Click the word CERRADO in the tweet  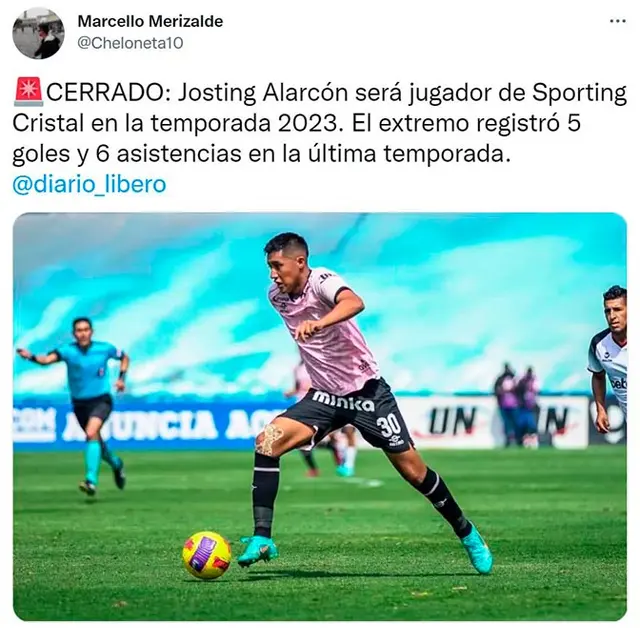105,93
